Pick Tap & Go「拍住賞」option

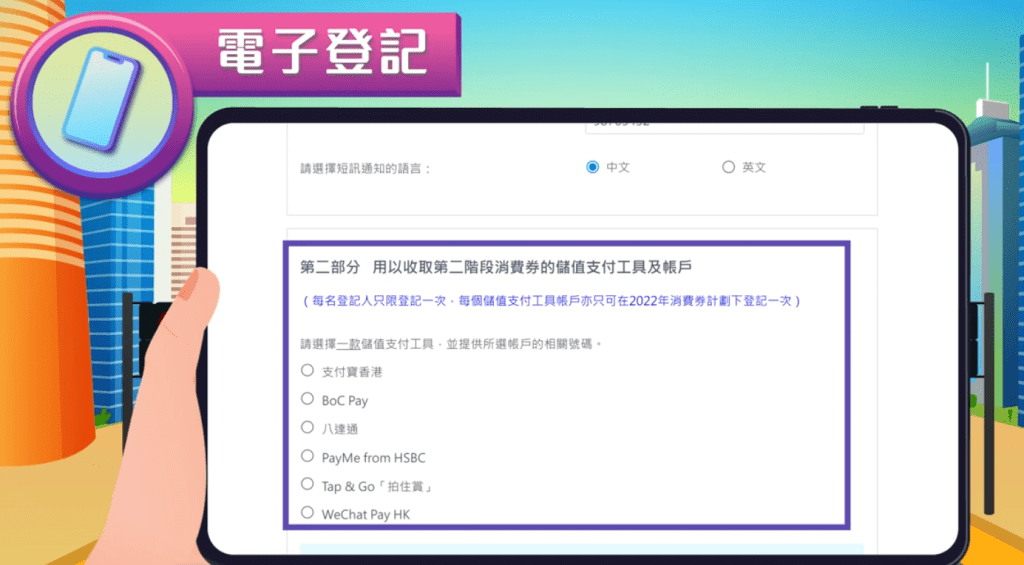coord(307,484)
